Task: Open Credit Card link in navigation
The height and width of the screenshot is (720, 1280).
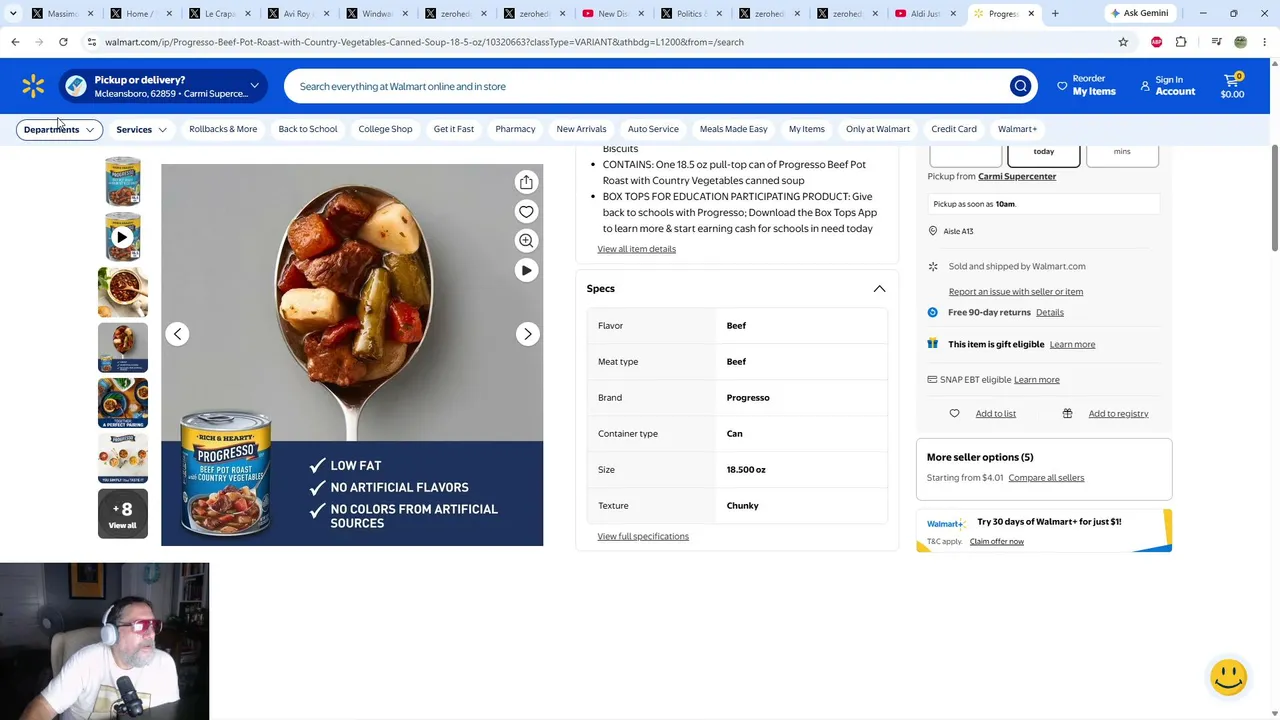Action: tap(954, 129)
